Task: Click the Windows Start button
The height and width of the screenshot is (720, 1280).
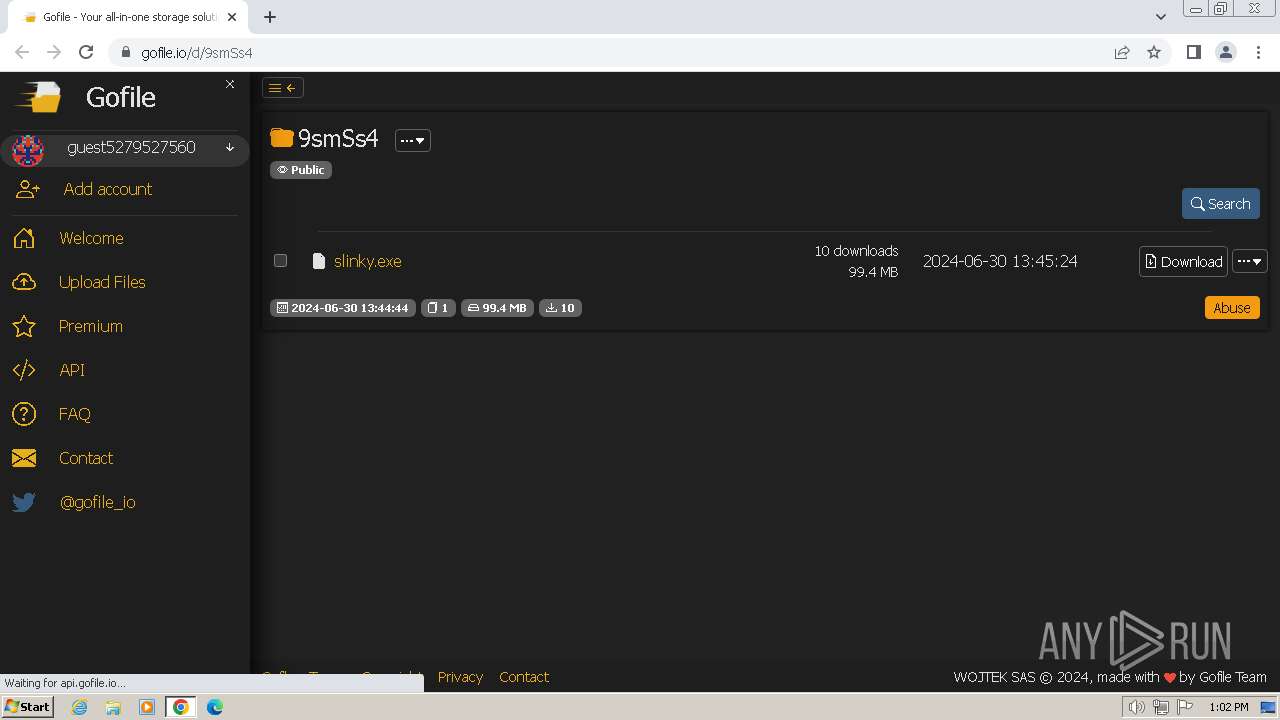Action: pos(27,707)
